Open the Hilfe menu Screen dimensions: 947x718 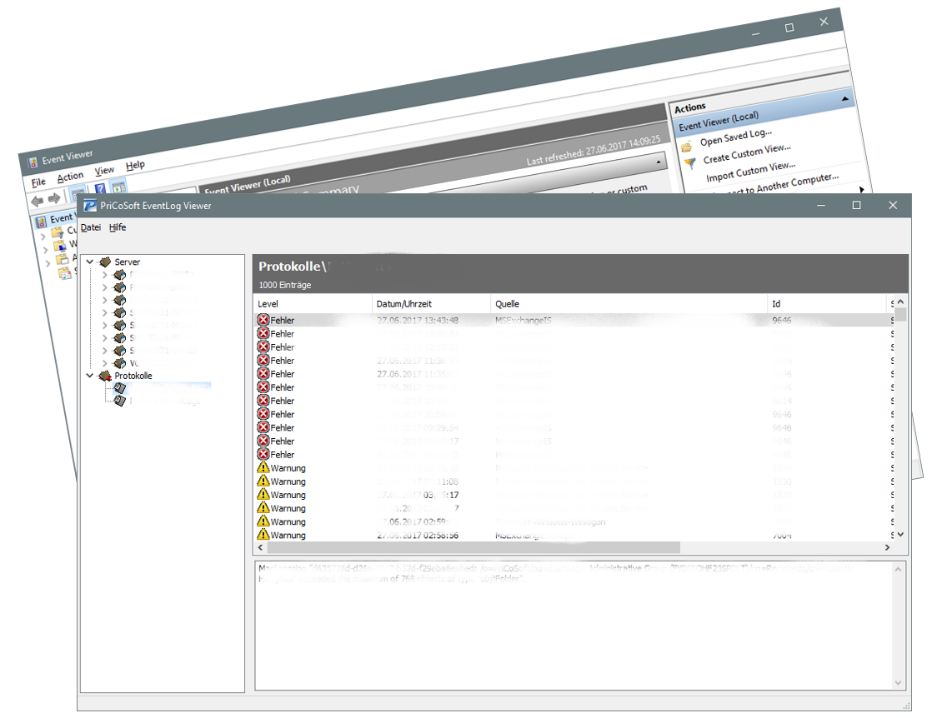click(x=118, y=228)
